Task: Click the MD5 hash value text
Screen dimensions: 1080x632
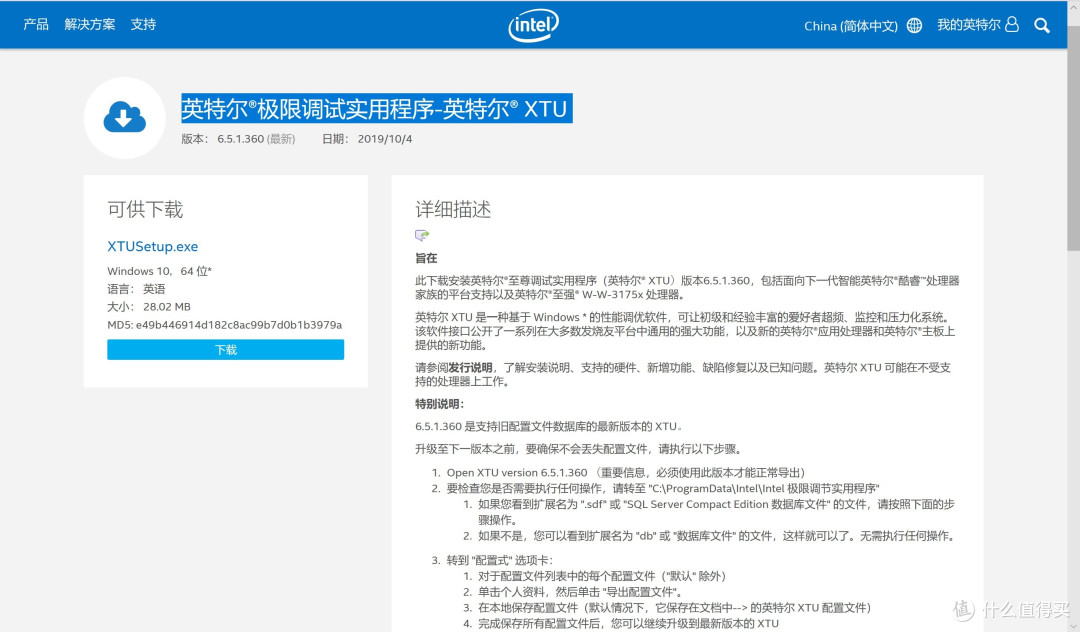Action: (x=238, y=325)
